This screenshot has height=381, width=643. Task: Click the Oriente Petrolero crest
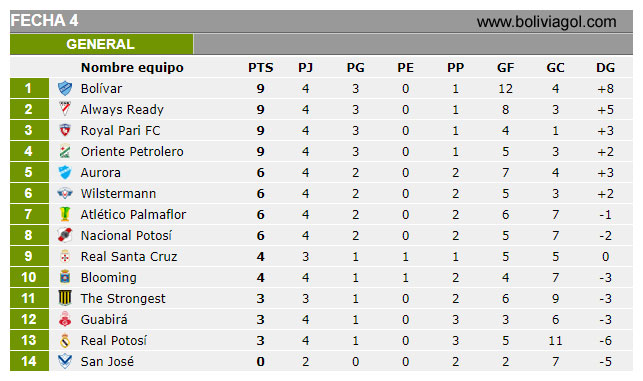point(65,151)
